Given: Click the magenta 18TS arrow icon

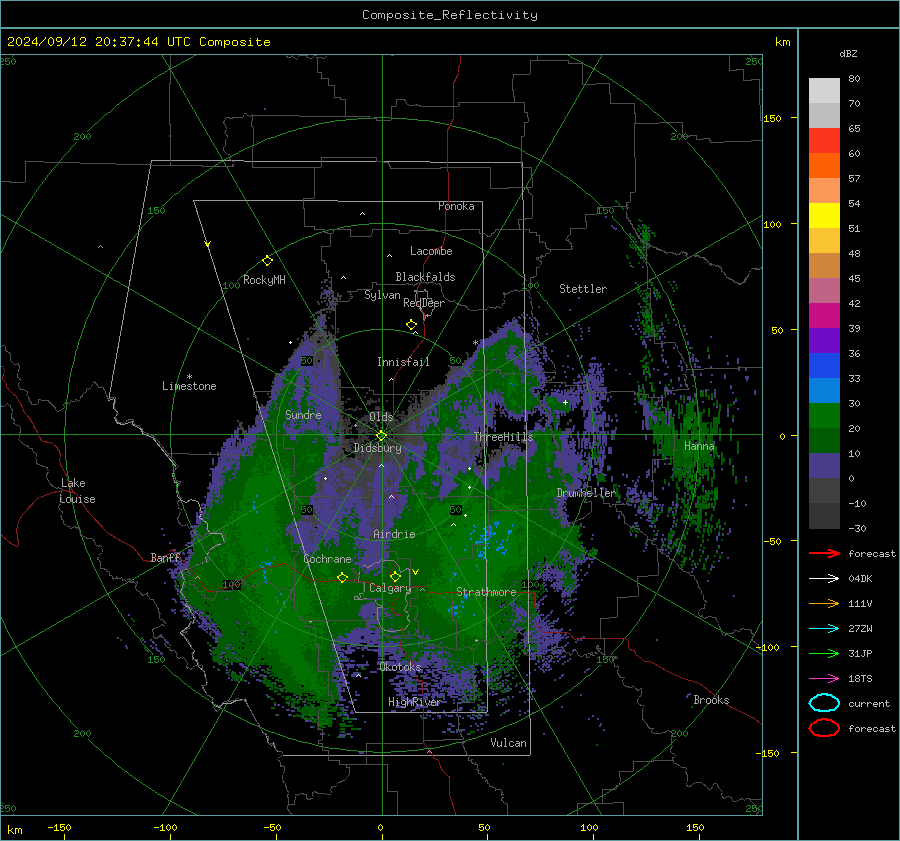Looking at the screenshot, I should (824, 679).
